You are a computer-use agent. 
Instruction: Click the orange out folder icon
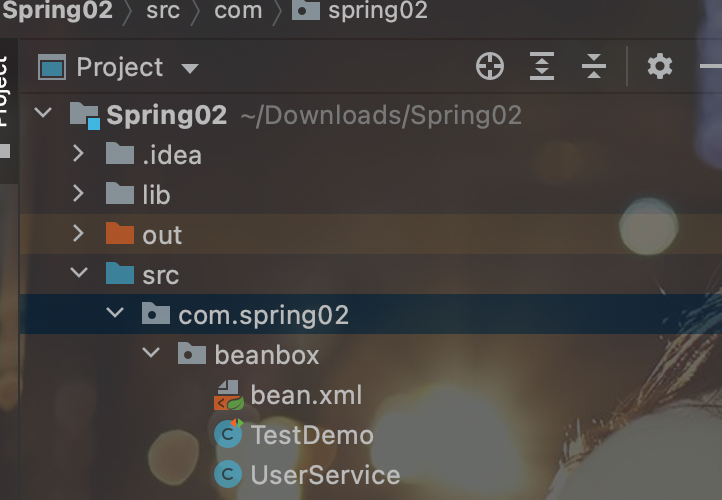point(120,233)
